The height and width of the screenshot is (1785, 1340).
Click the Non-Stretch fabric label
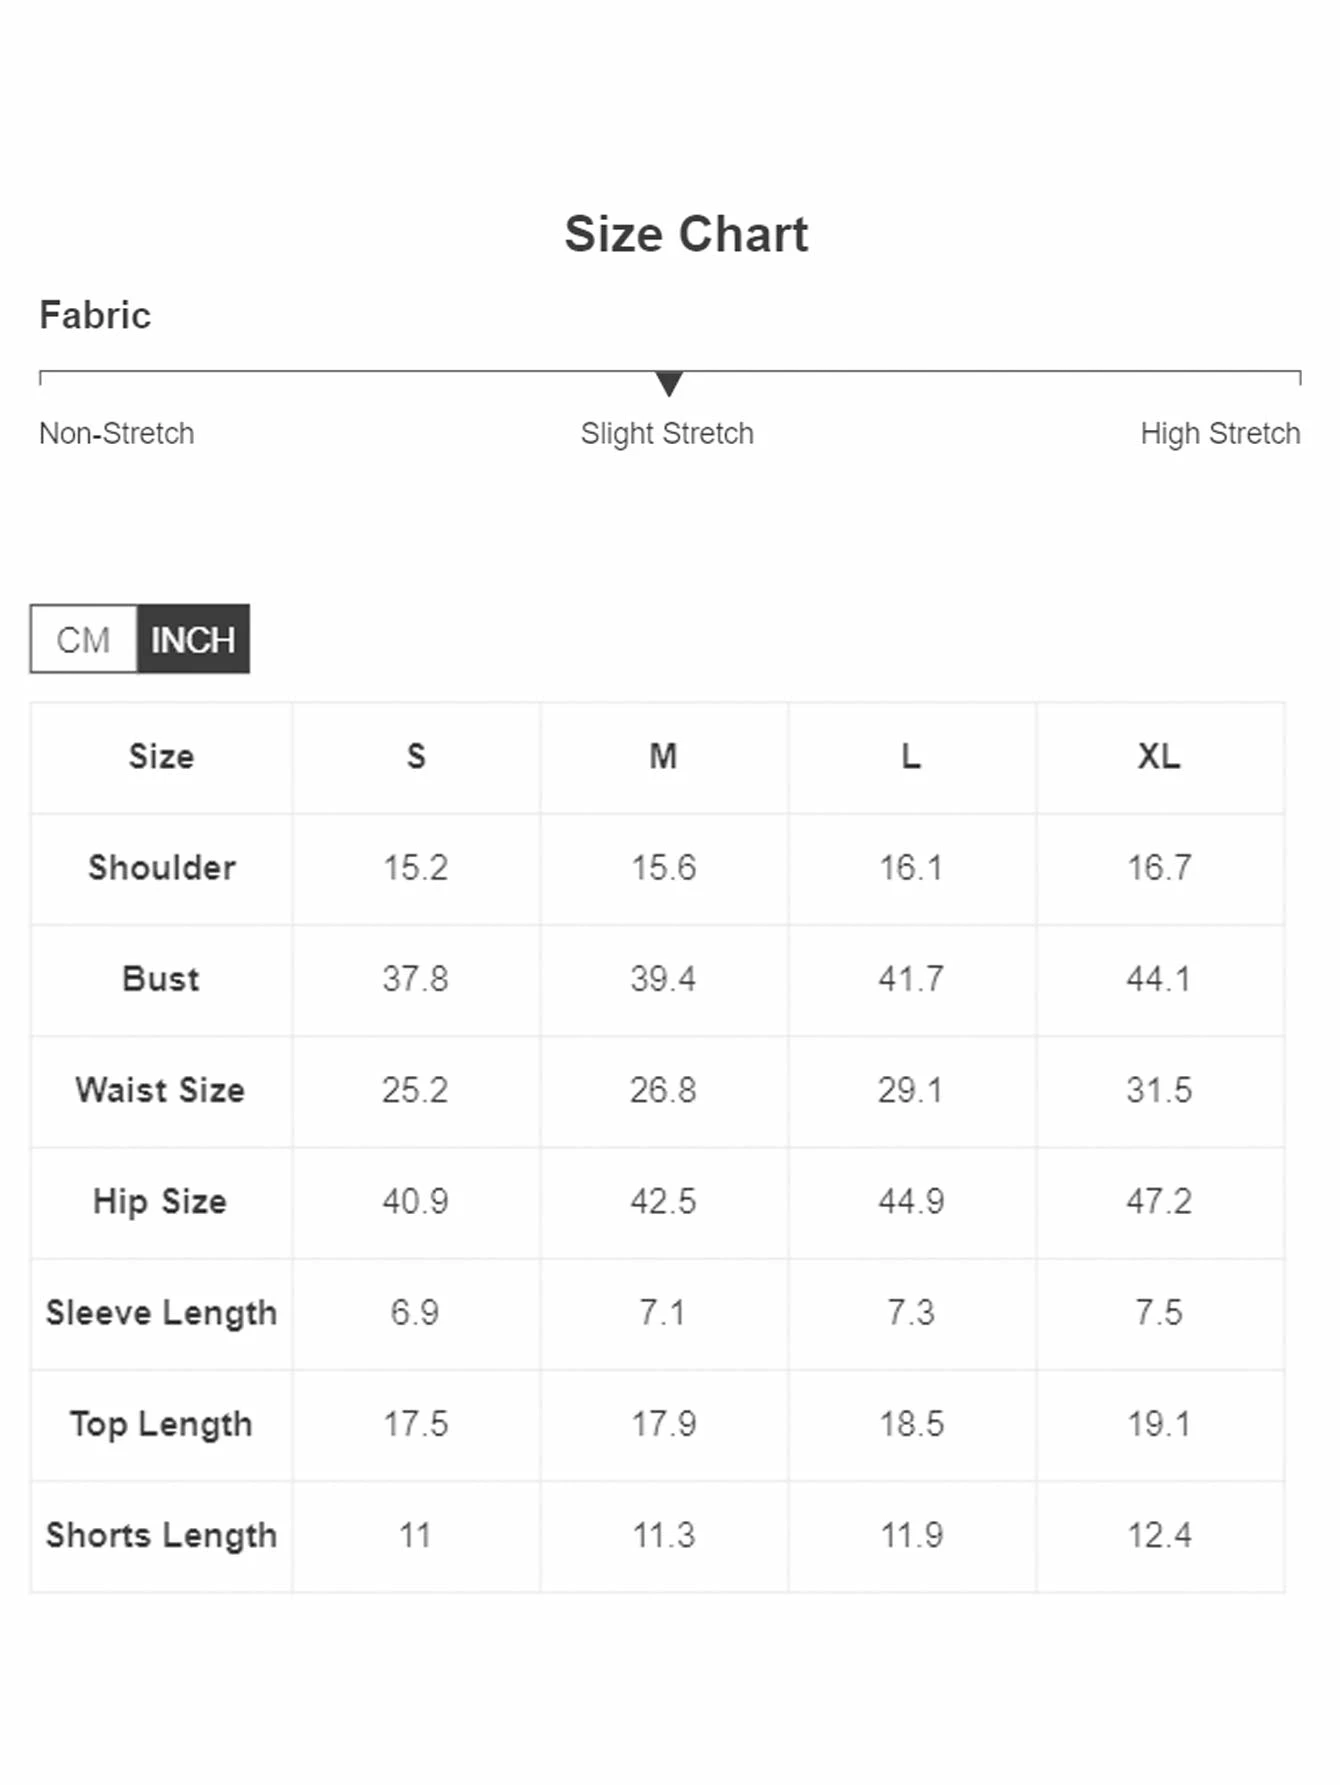click(x=116, y=433)
